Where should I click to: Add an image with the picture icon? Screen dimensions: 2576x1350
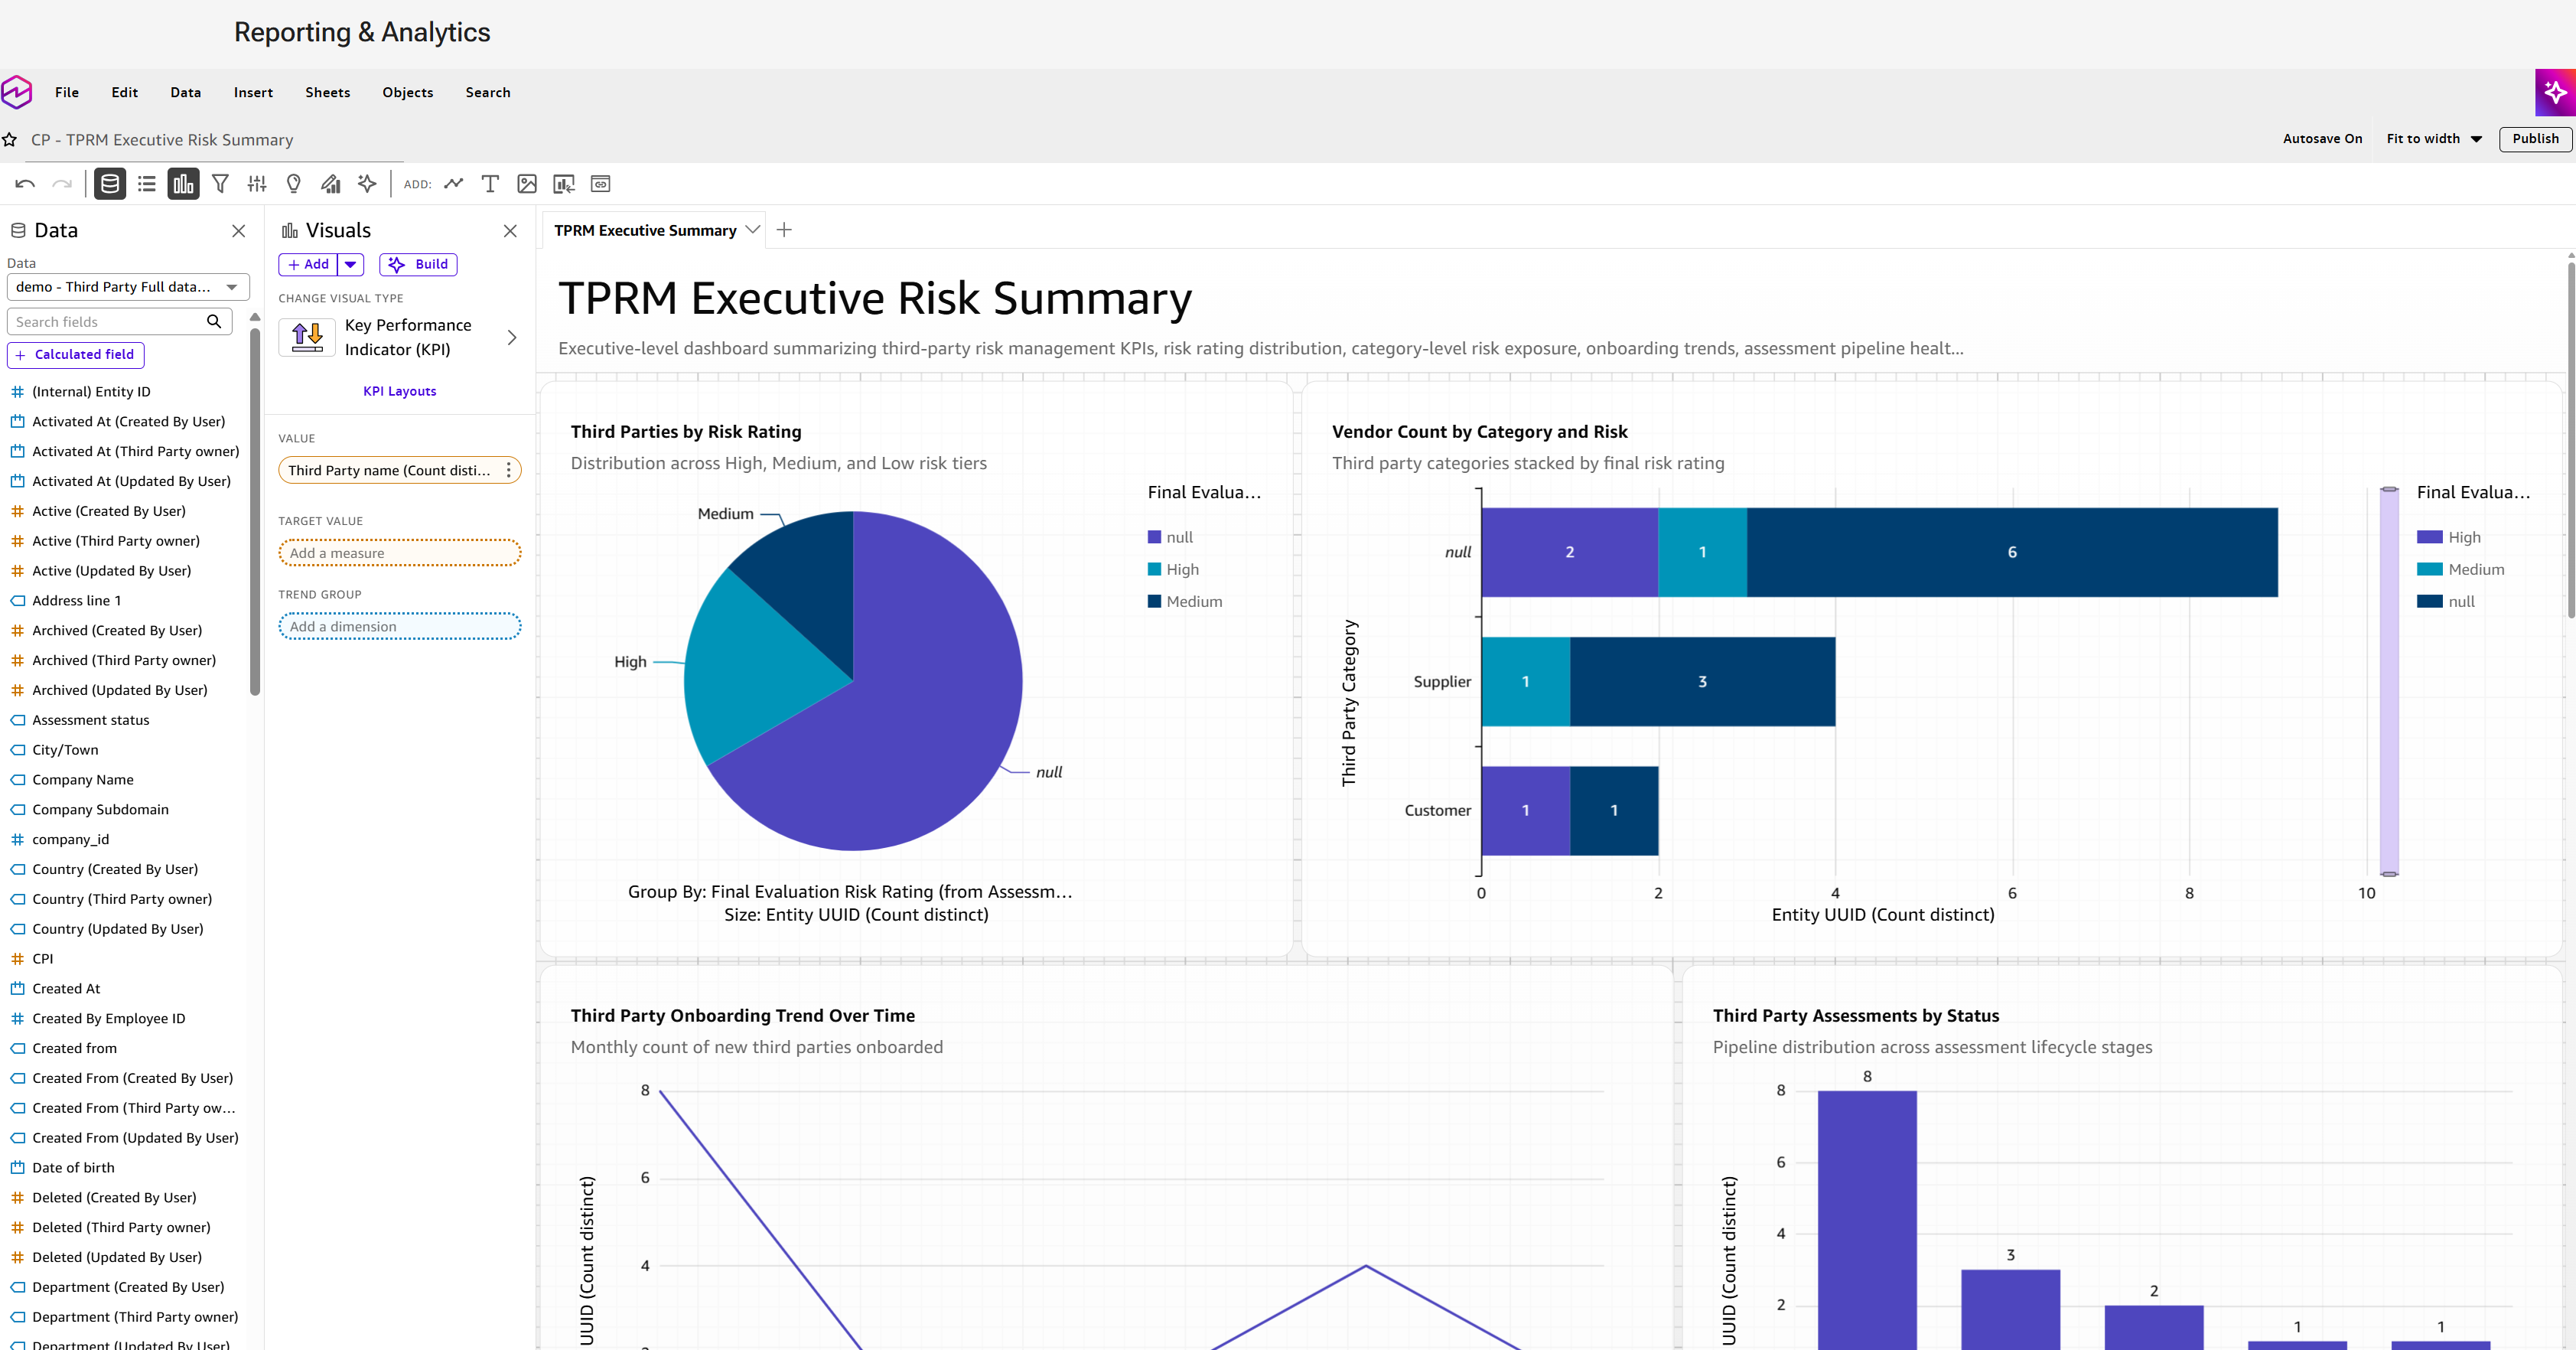pyautogui.click(x=527, y=184)
